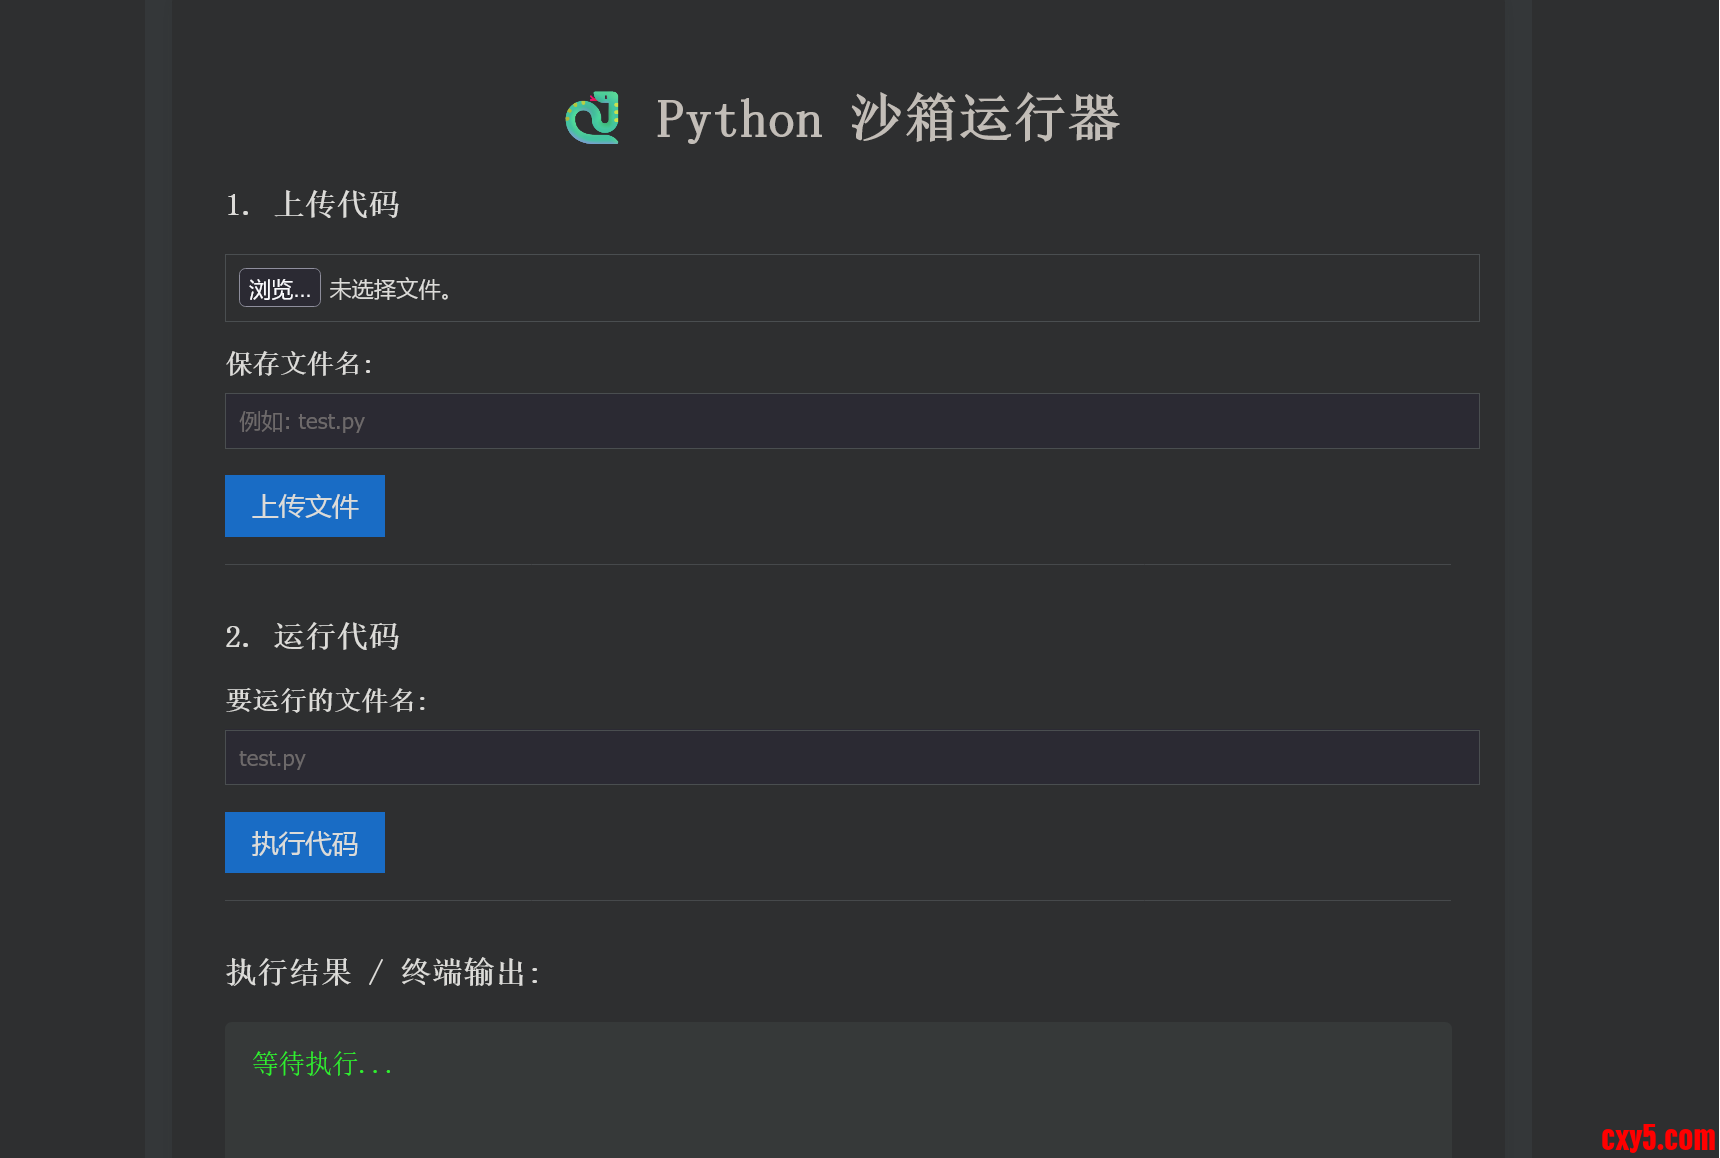Image resolution: width=1720 pixels, height=1158 pixels.
Task: Click the word "Python" in the page title
Action: coord(739,120)
